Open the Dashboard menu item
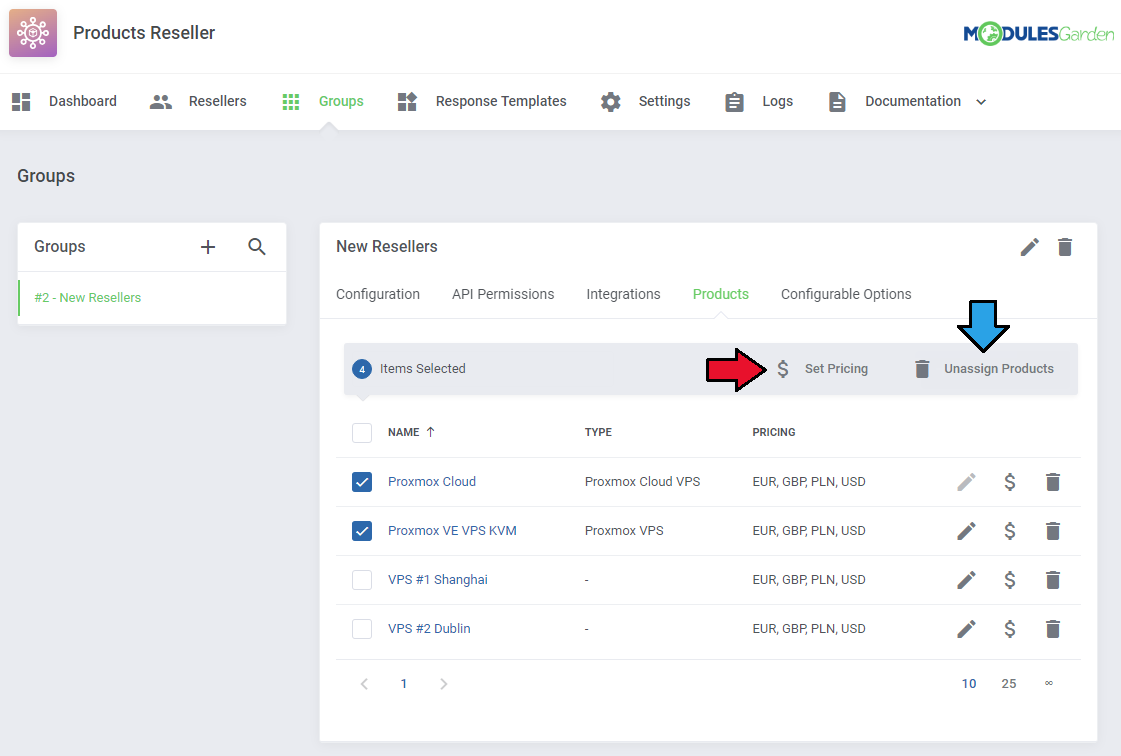 82,101
